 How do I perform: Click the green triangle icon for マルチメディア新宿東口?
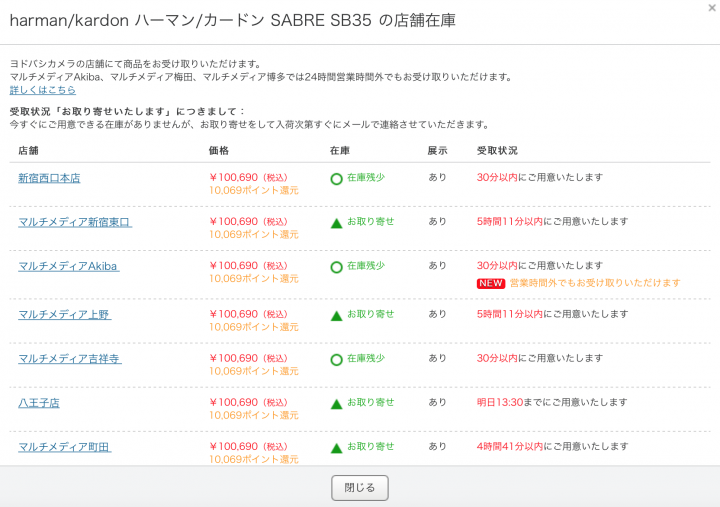click(x=337, y=223)
